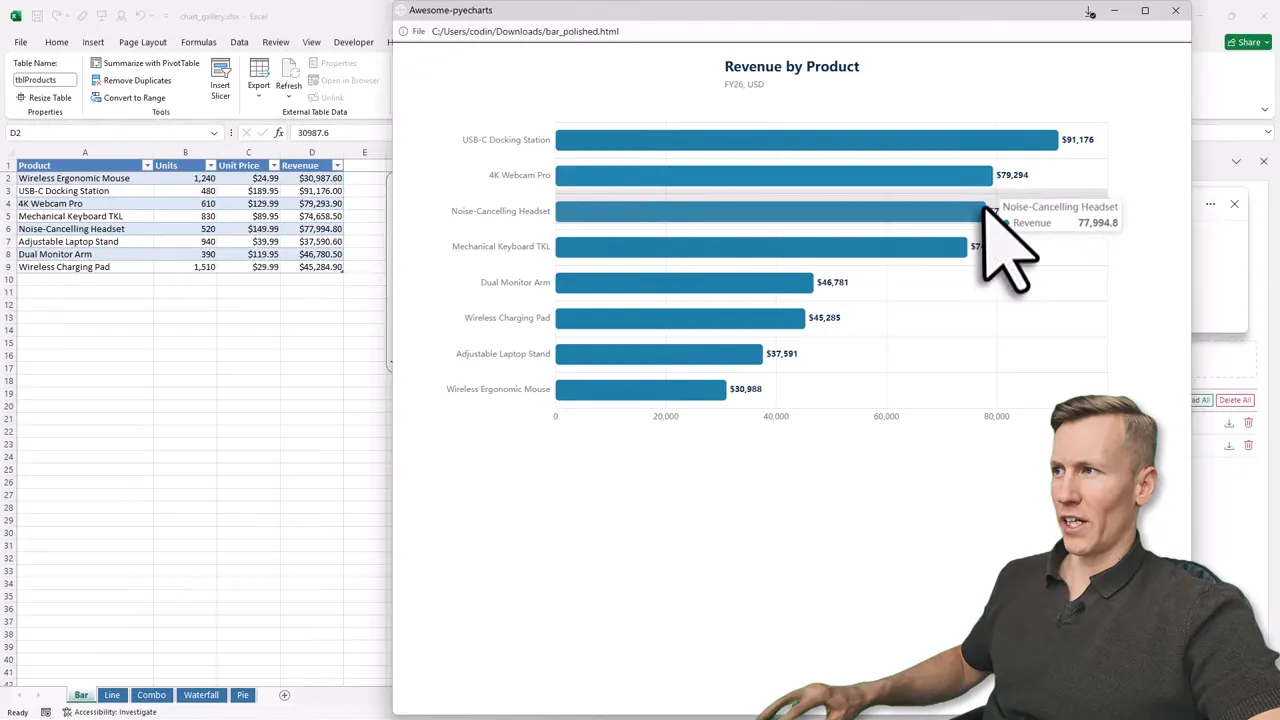
Task: Click the formula bar showing 30987.6
Action: pyautogui.click(x=340, y=133)
